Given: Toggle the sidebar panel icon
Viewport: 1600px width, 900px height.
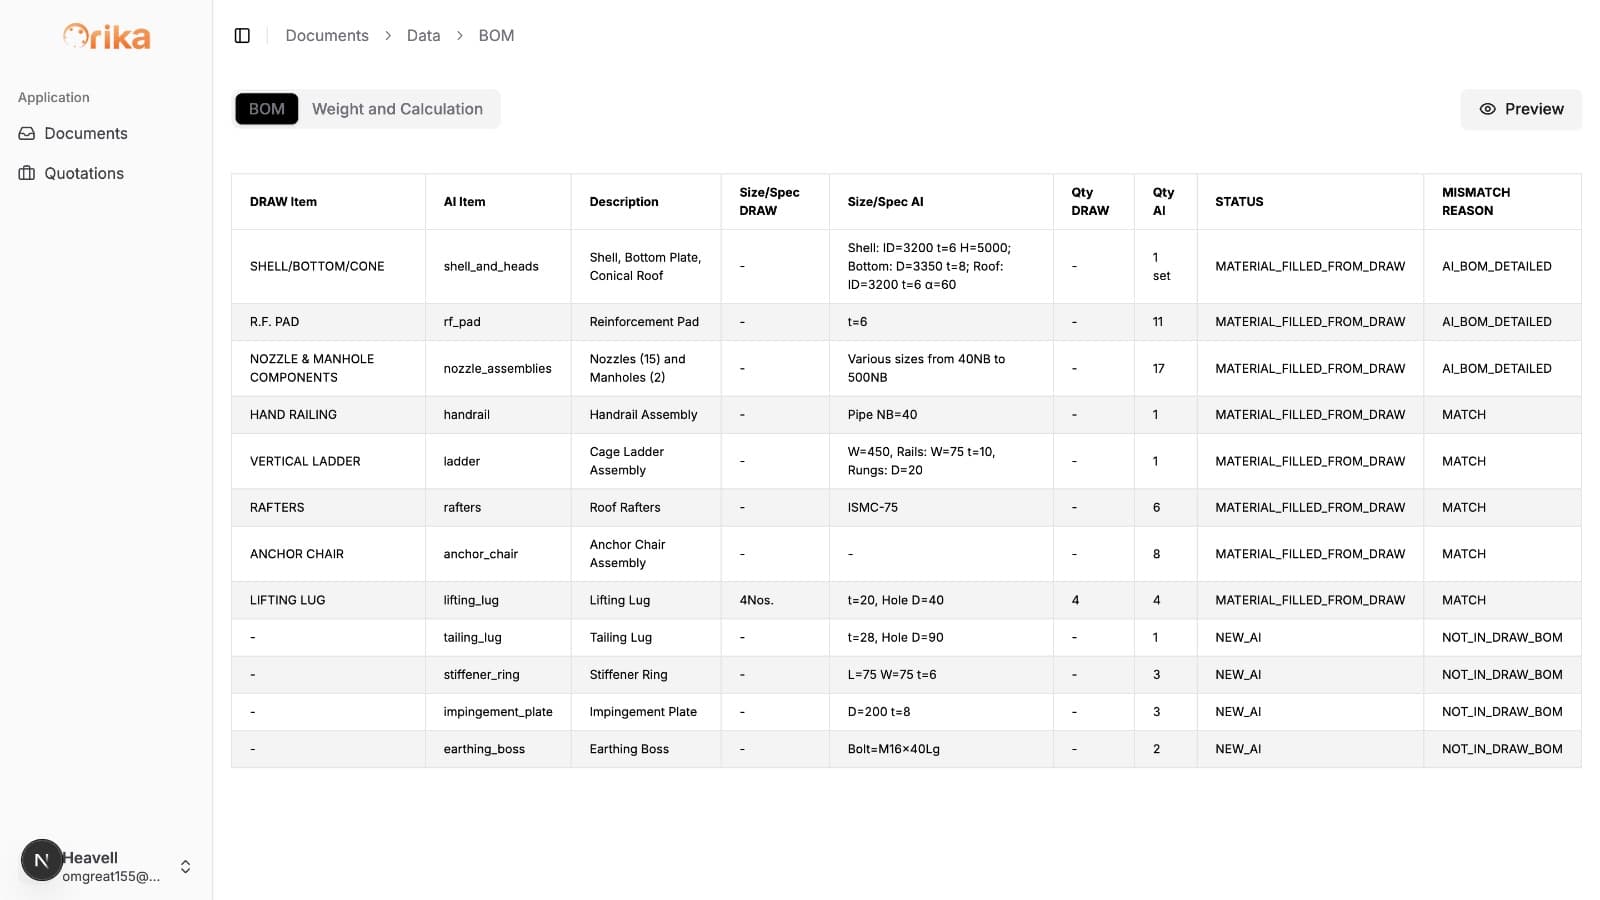Looking at the screenshot, I should pos(242,36).
